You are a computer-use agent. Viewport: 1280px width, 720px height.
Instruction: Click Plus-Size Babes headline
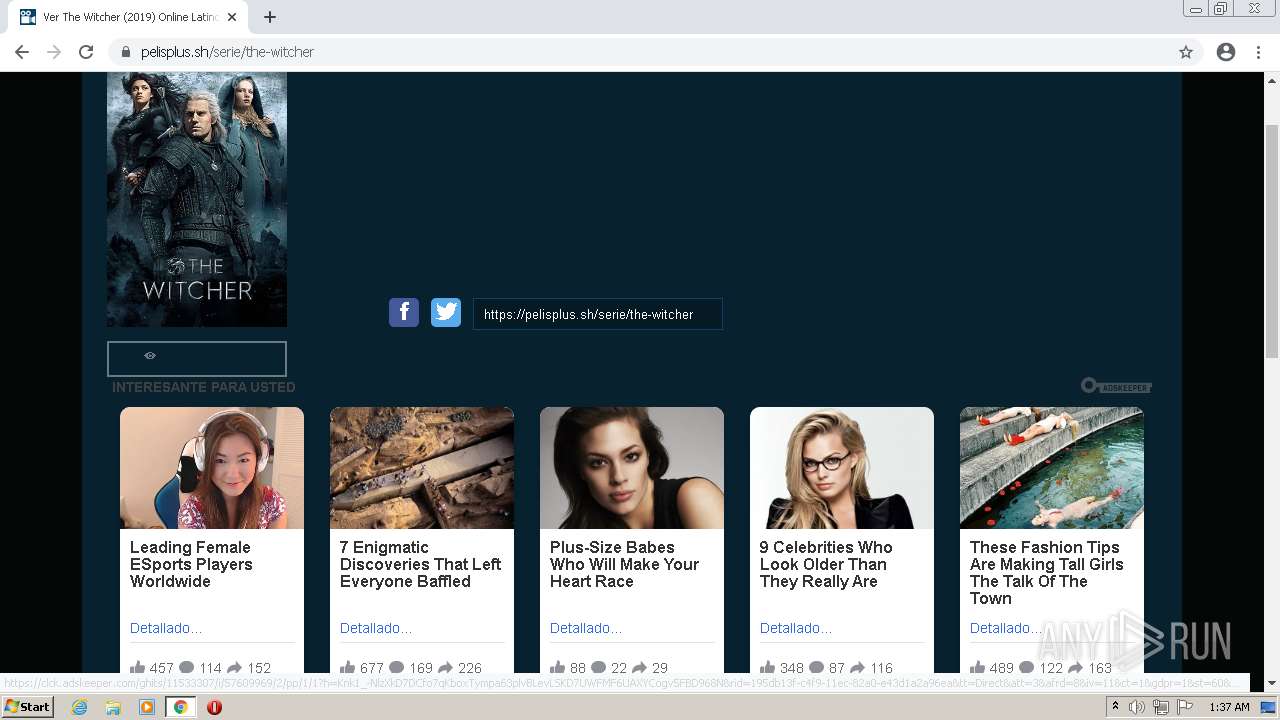tap(624, 564)
